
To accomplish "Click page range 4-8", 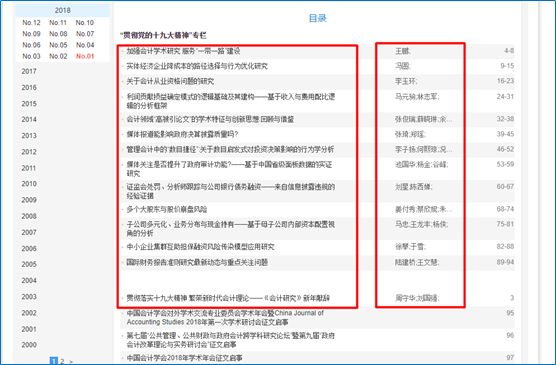I will tap(509, 51).
